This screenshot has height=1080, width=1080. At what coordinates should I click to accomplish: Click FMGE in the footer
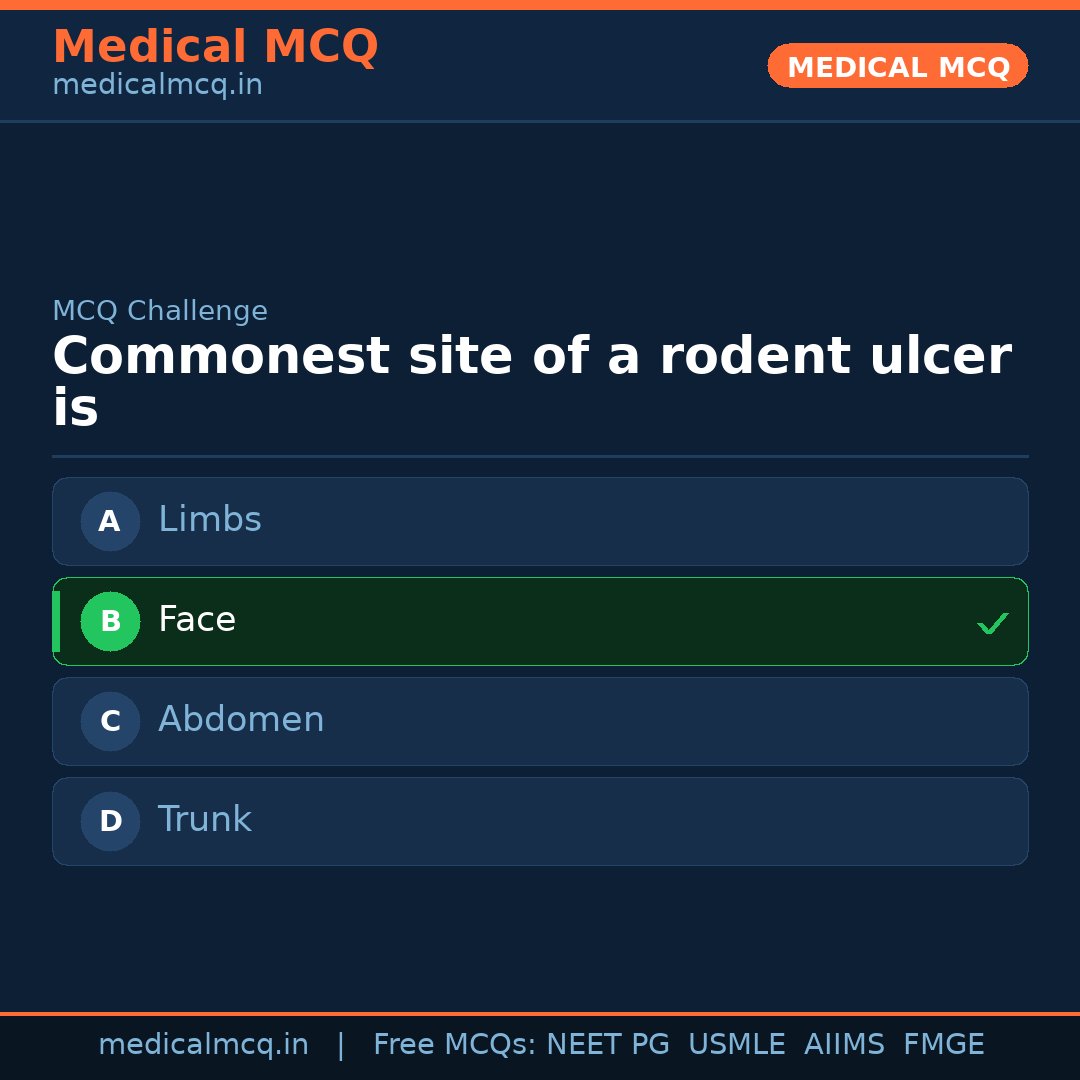(x=944, y=1045)
